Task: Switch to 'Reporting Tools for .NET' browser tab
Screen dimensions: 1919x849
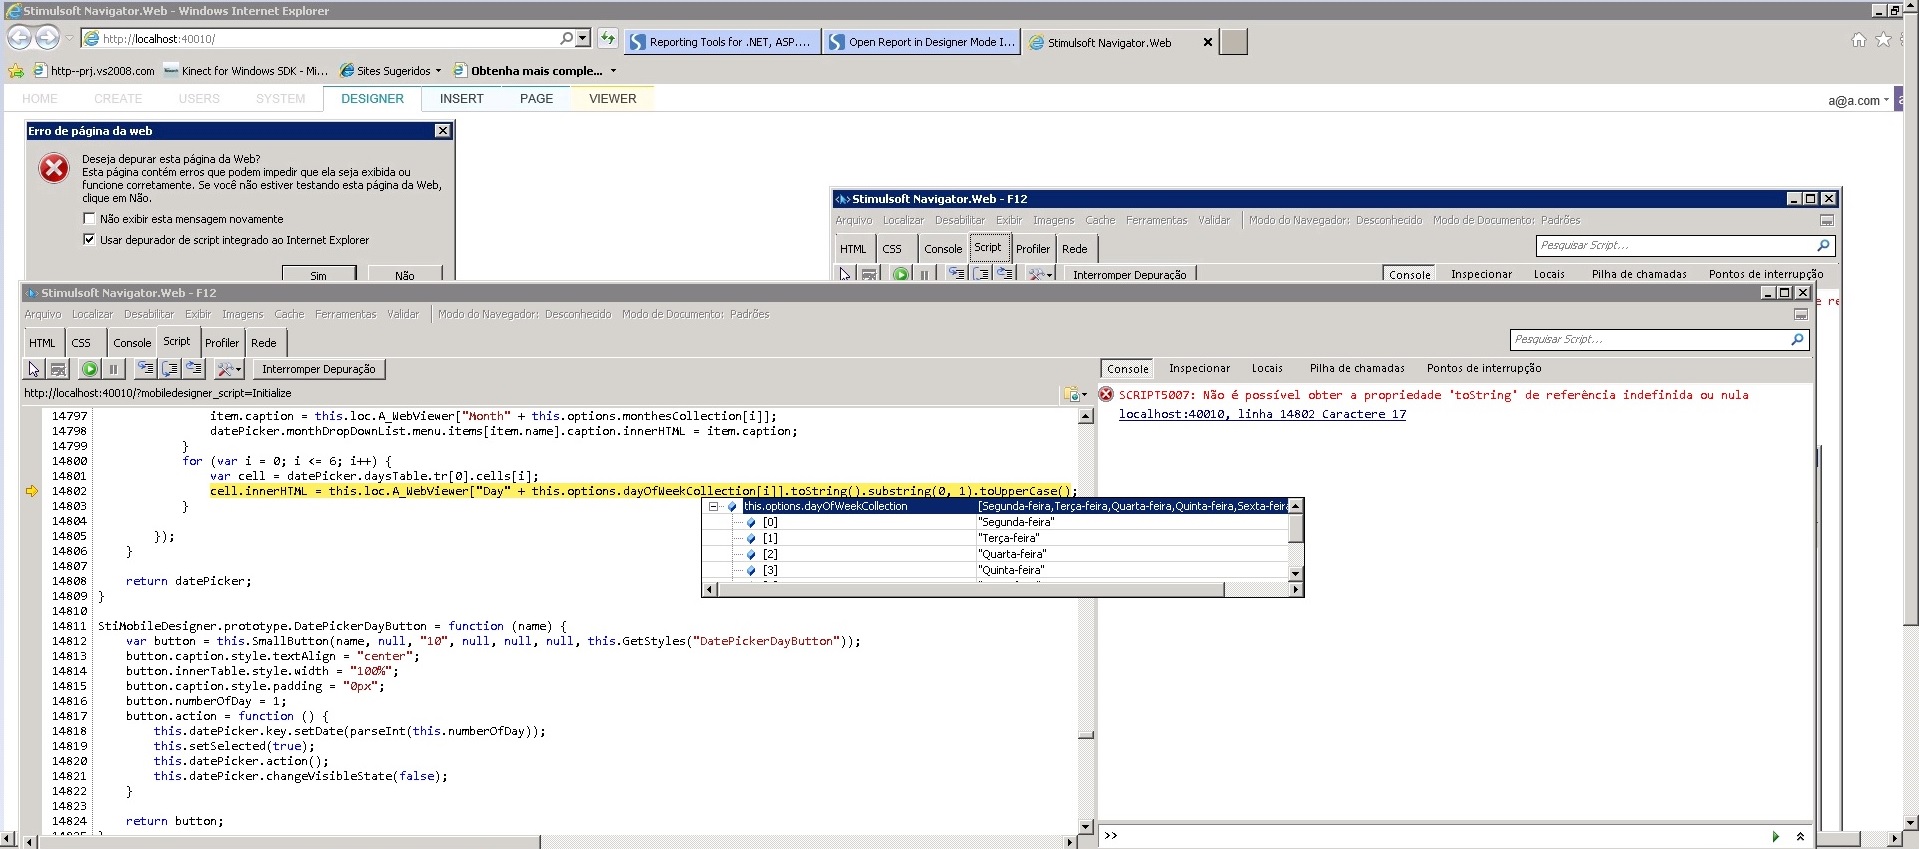Action: tap(722, 42)
